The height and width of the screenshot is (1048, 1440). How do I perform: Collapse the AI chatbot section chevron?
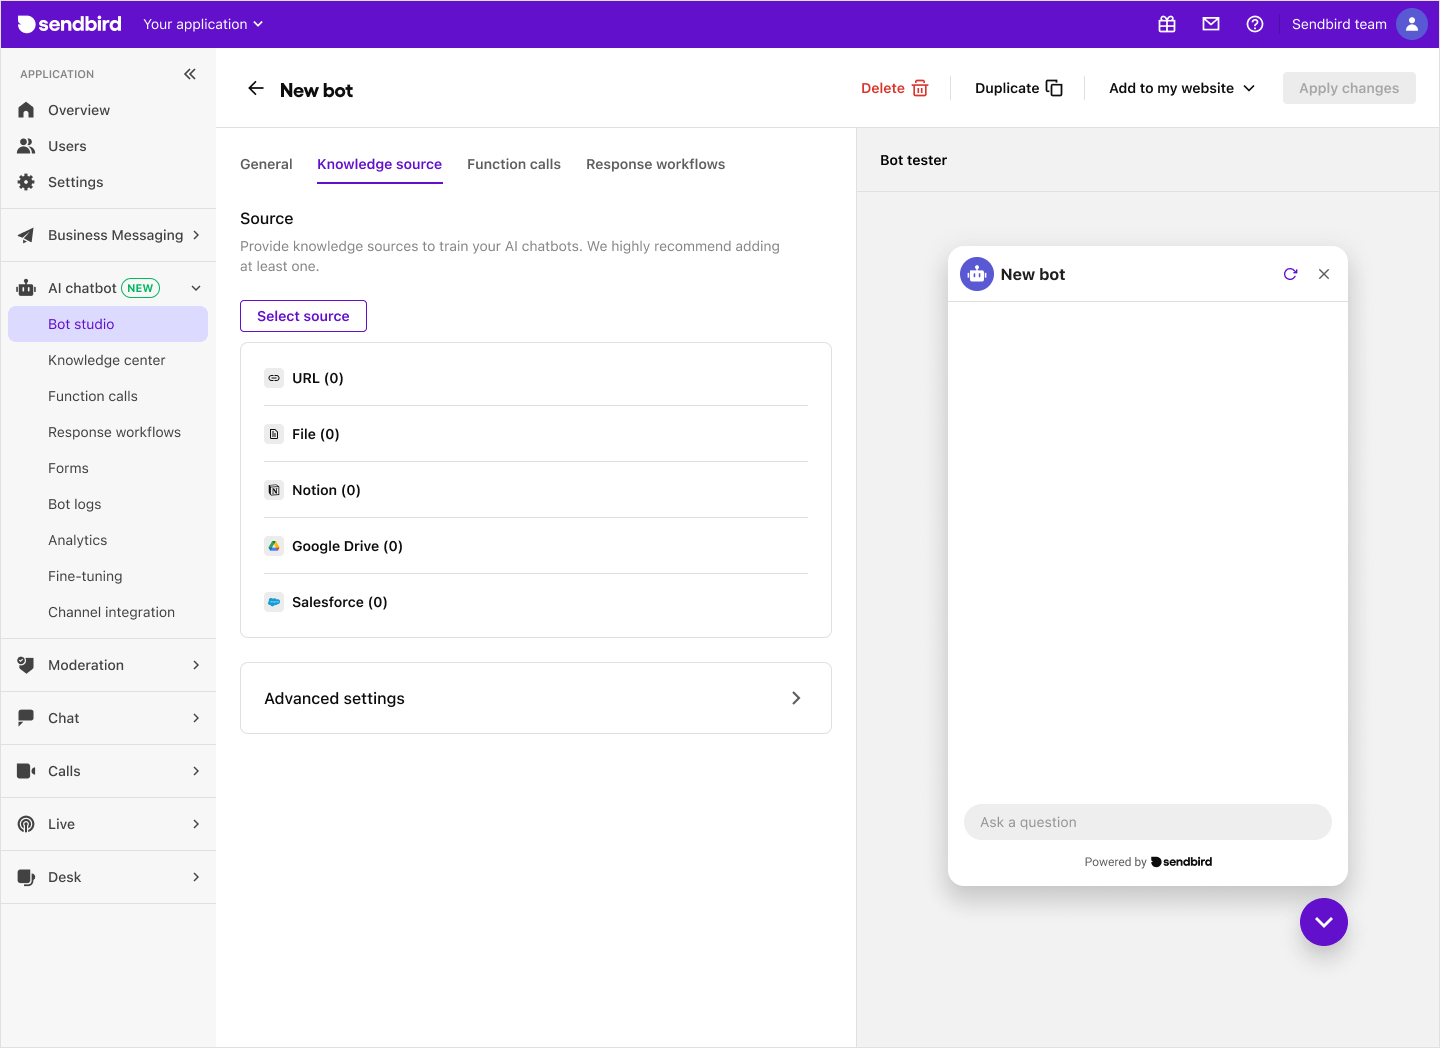click(x=196, y=288)
